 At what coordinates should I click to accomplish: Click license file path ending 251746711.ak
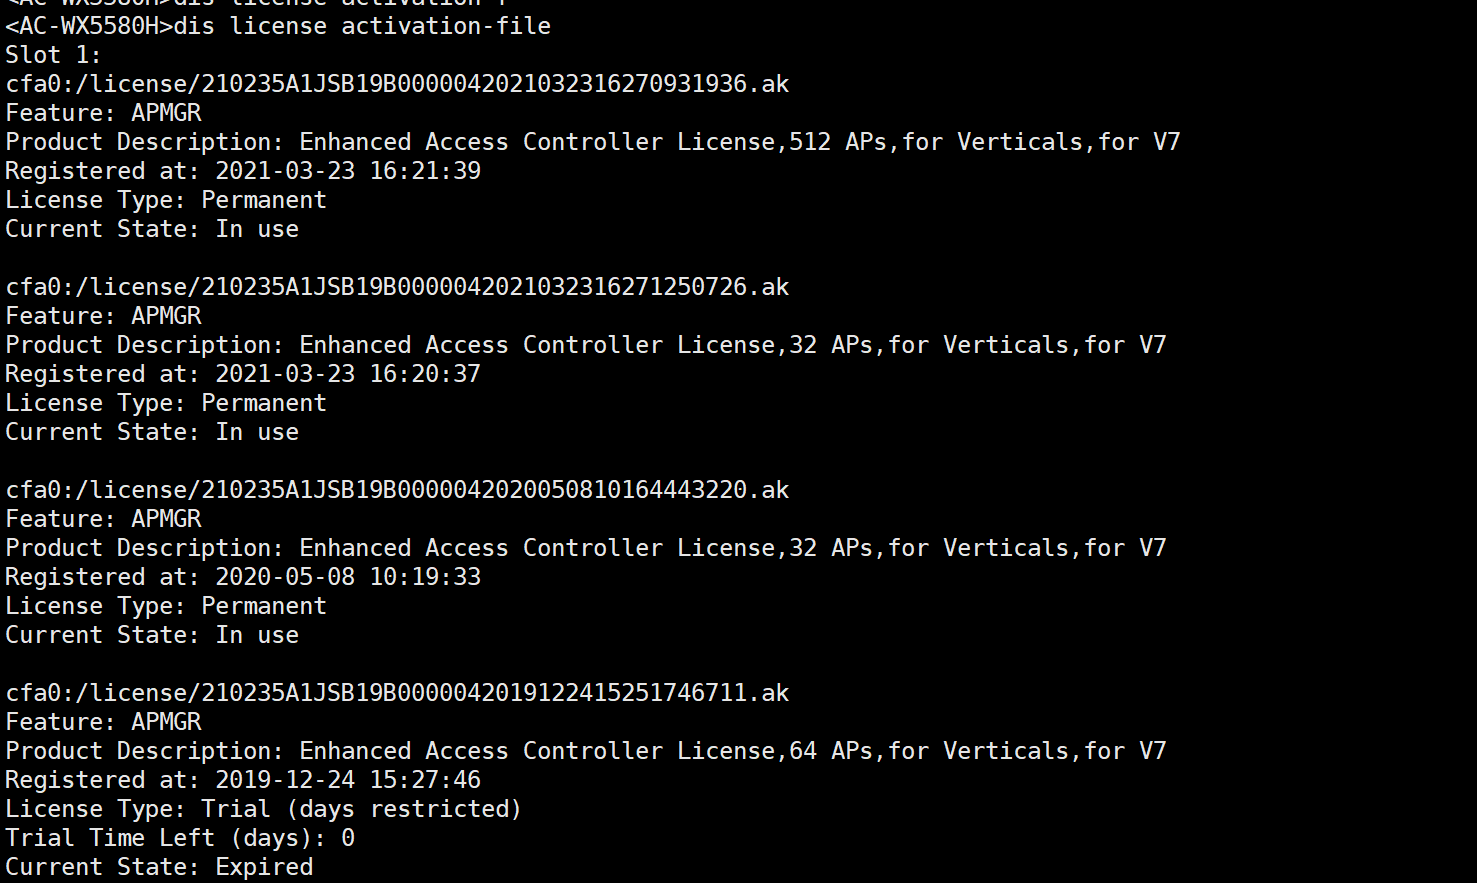(397, 693)
